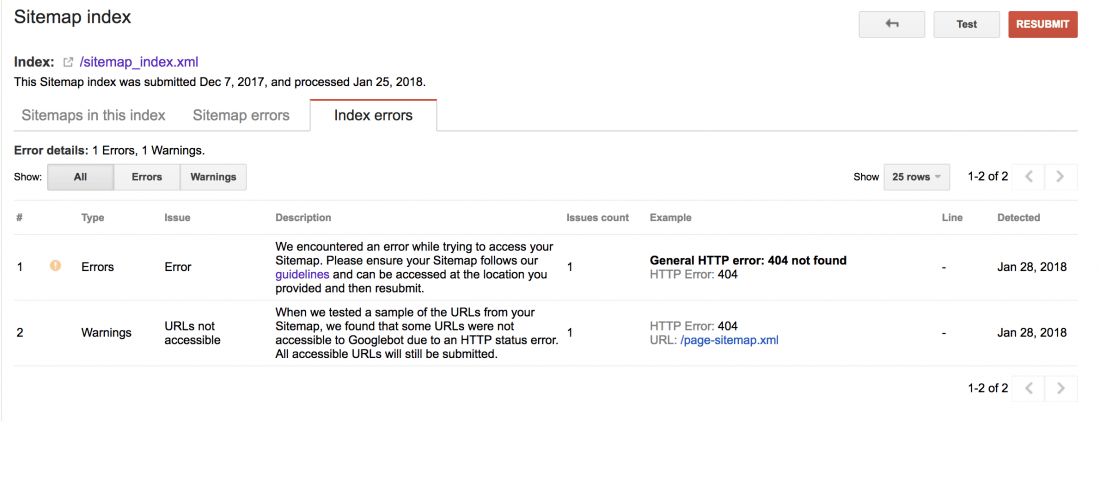
Task: Open the /page-sitemap.xml URL link
Action: [x=730, y=340]
